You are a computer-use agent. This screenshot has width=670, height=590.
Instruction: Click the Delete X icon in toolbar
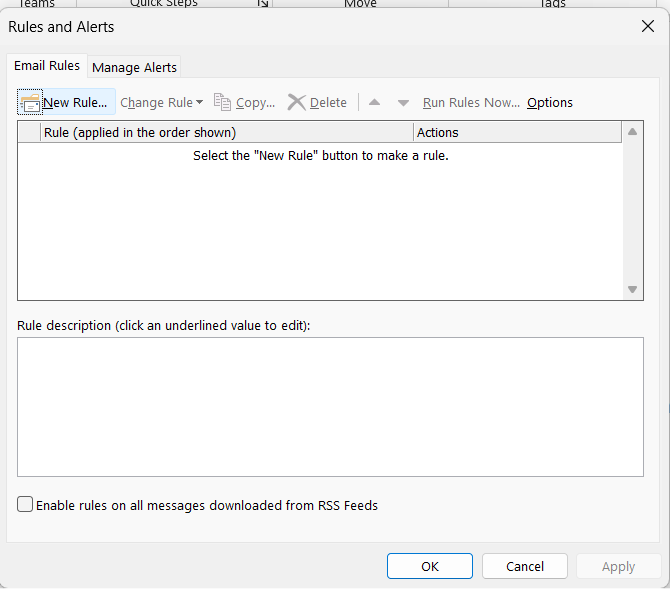(296, 102)
